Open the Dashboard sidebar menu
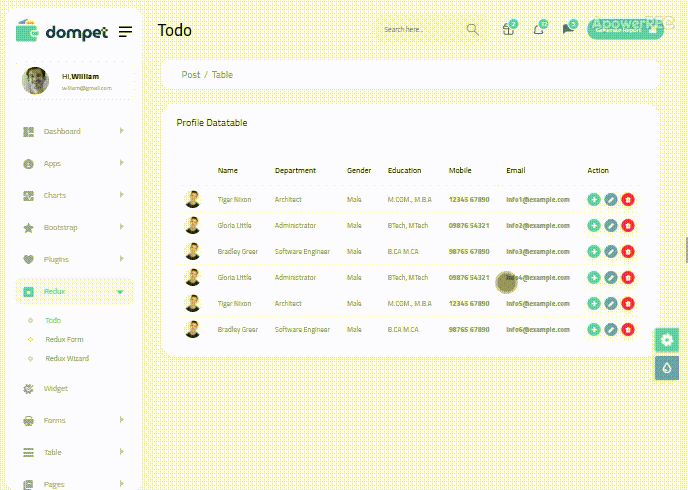The width and height of the screenshot is (688, 490). pyautogui.click(x=73, y=131)
